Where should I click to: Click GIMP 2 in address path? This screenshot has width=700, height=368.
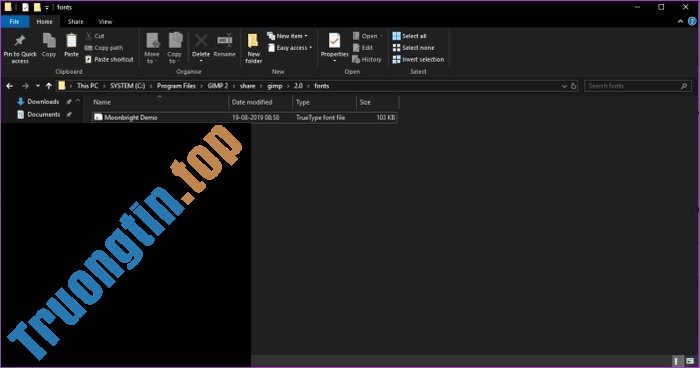218,86
